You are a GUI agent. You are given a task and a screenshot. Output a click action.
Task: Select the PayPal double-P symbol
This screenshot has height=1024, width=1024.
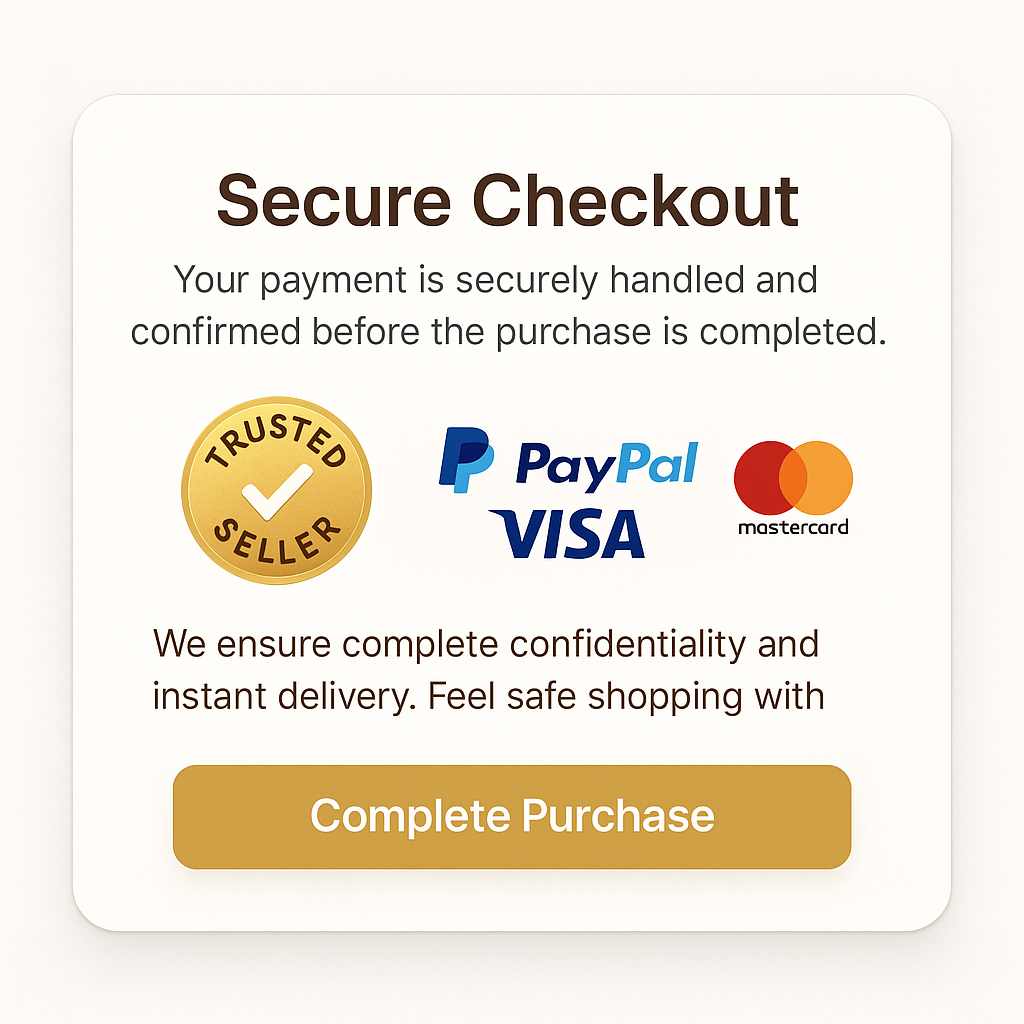[465, 459]
